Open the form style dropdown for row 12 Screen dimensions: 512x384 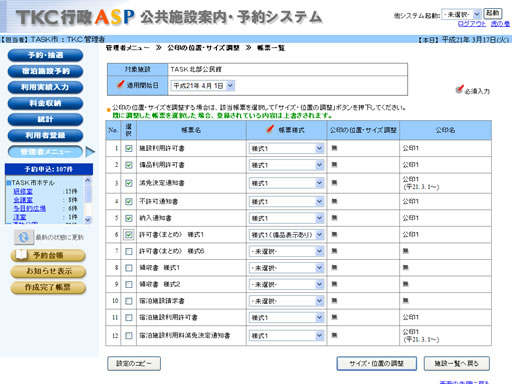[286, 336]
